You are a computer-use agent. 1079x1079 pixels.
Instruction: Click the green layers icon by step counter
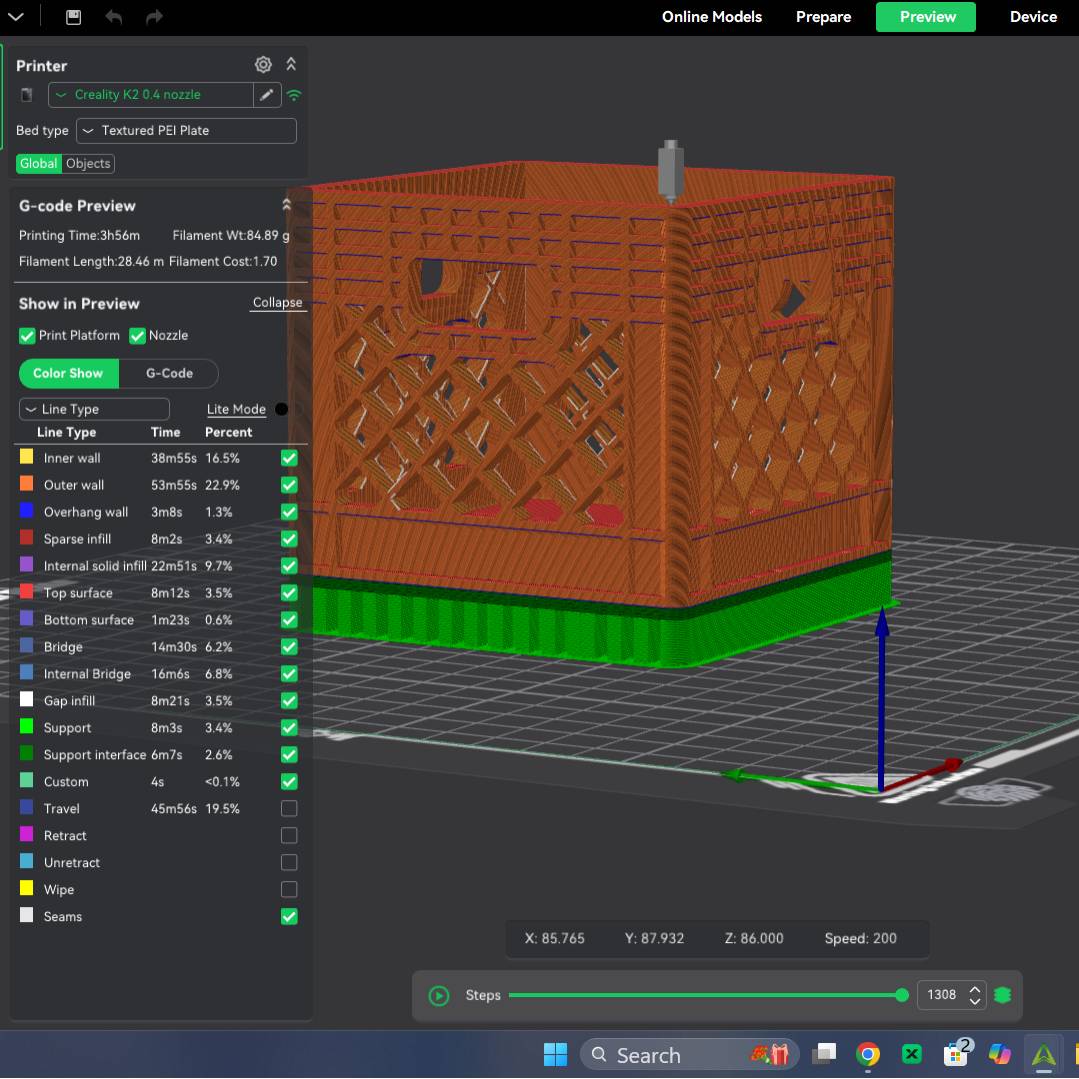coord(1003,995)
